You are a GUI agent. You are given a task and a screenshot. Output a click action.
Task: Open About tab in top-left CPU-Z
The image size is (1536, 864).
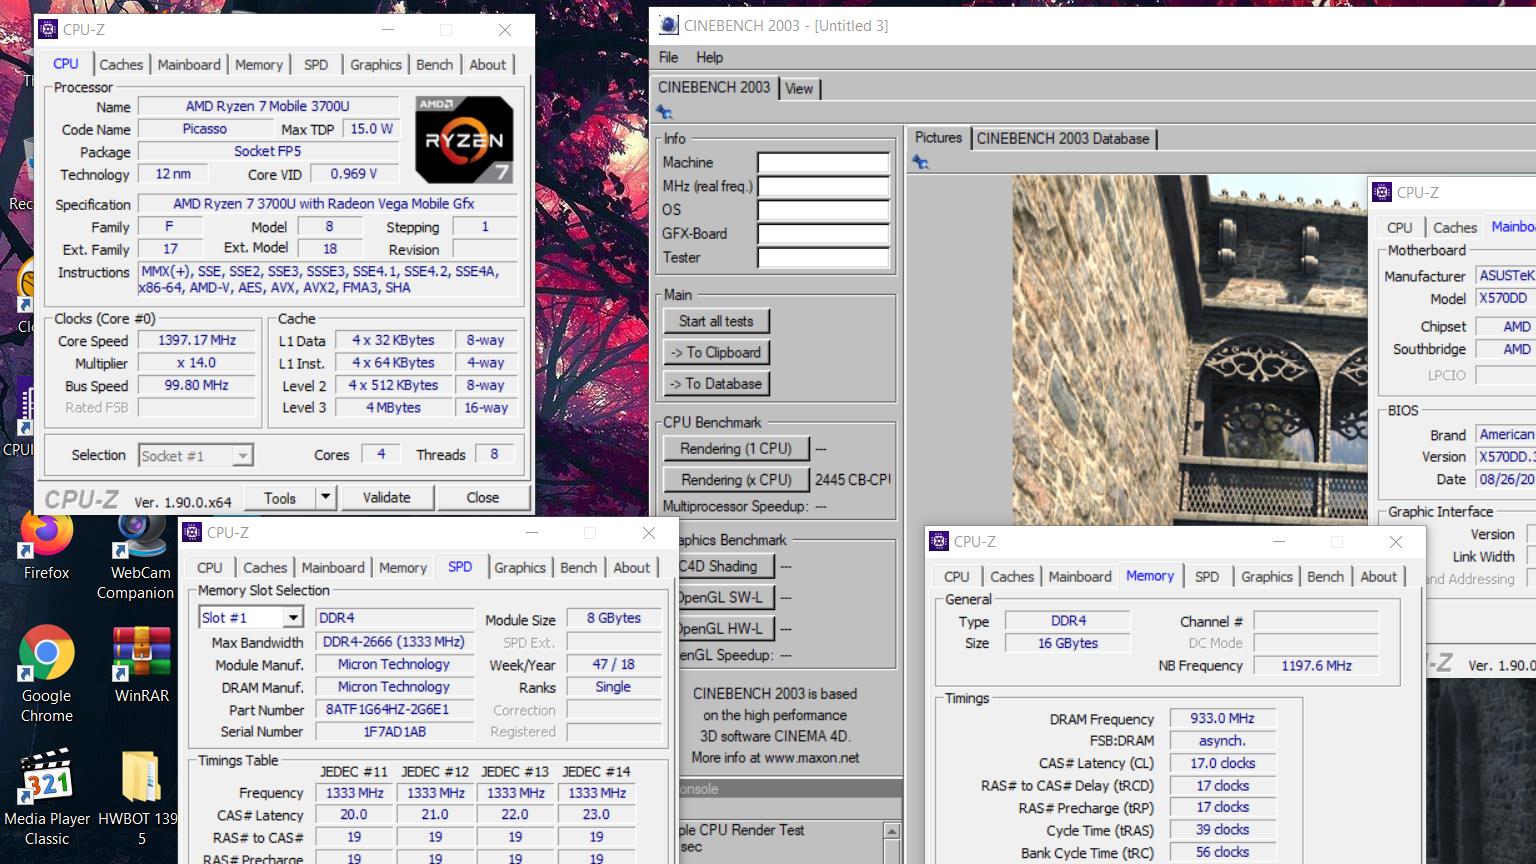point(488,64)
